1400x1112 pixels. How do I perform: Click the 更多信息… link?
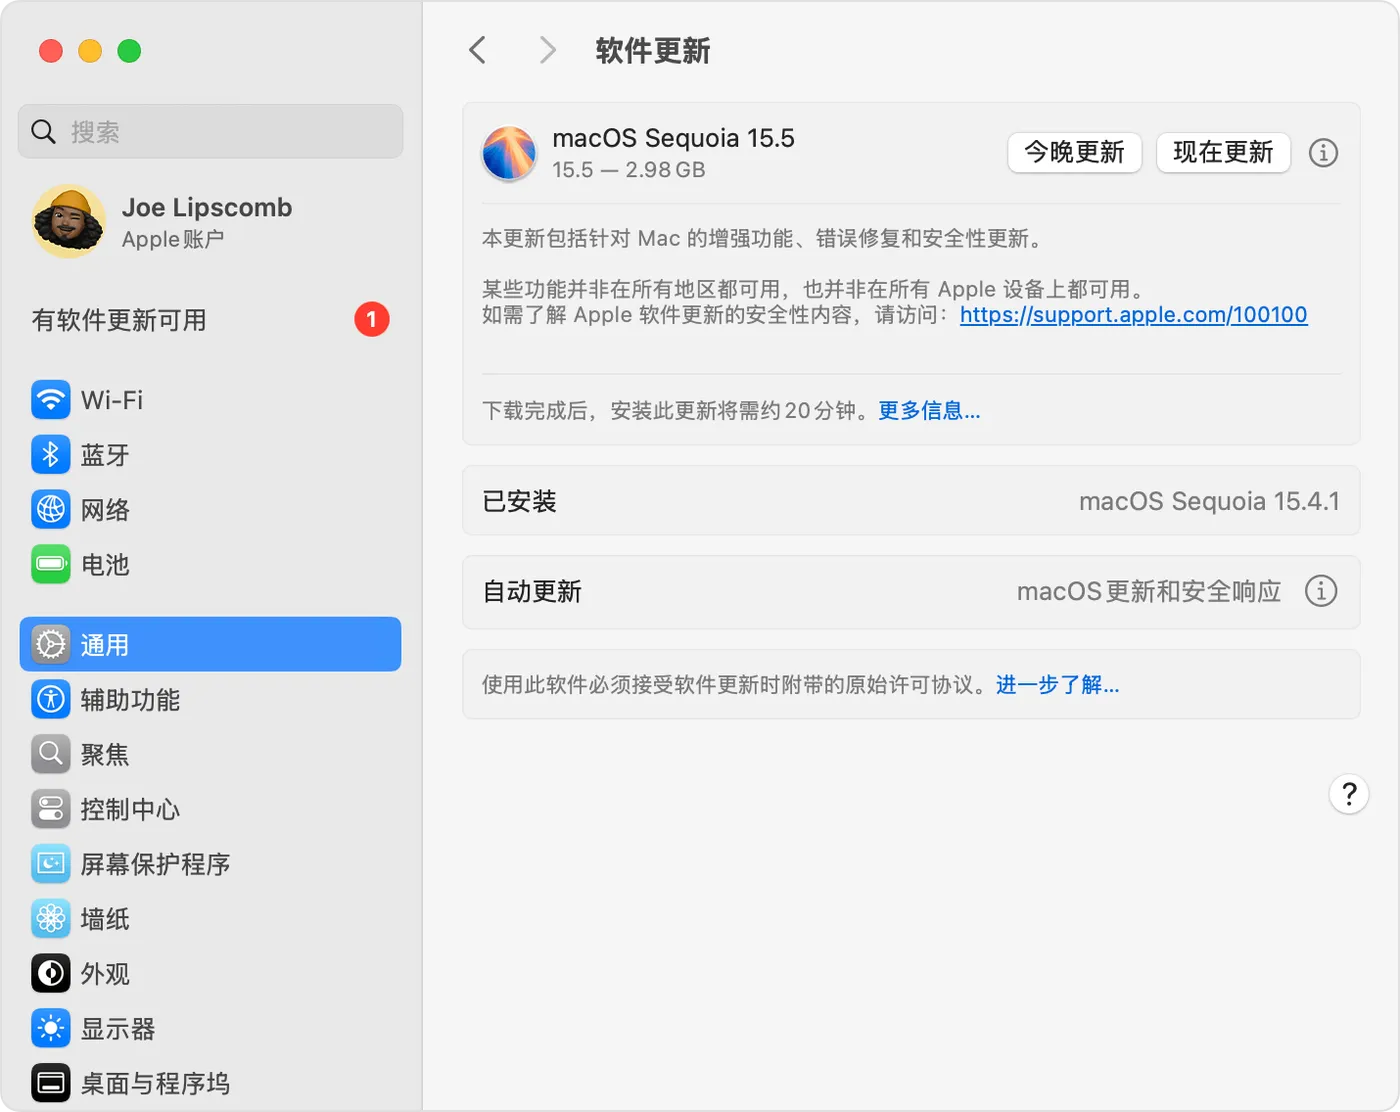click(928, 410)
